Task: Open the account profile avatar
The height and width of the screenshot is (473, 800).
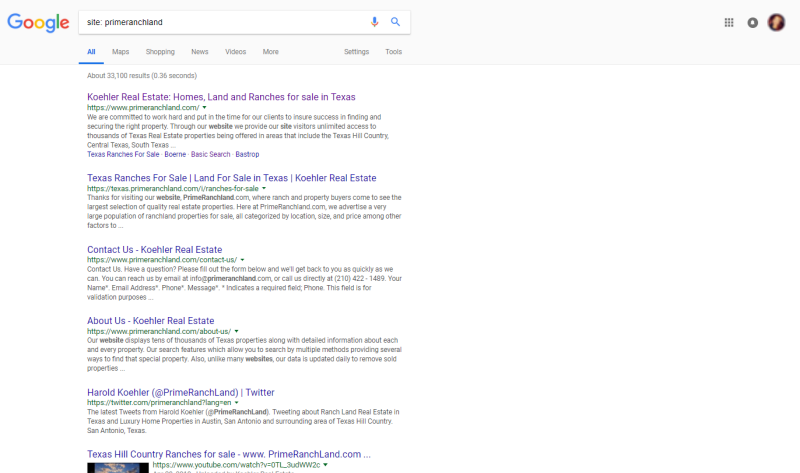Action: click(777, 22)
